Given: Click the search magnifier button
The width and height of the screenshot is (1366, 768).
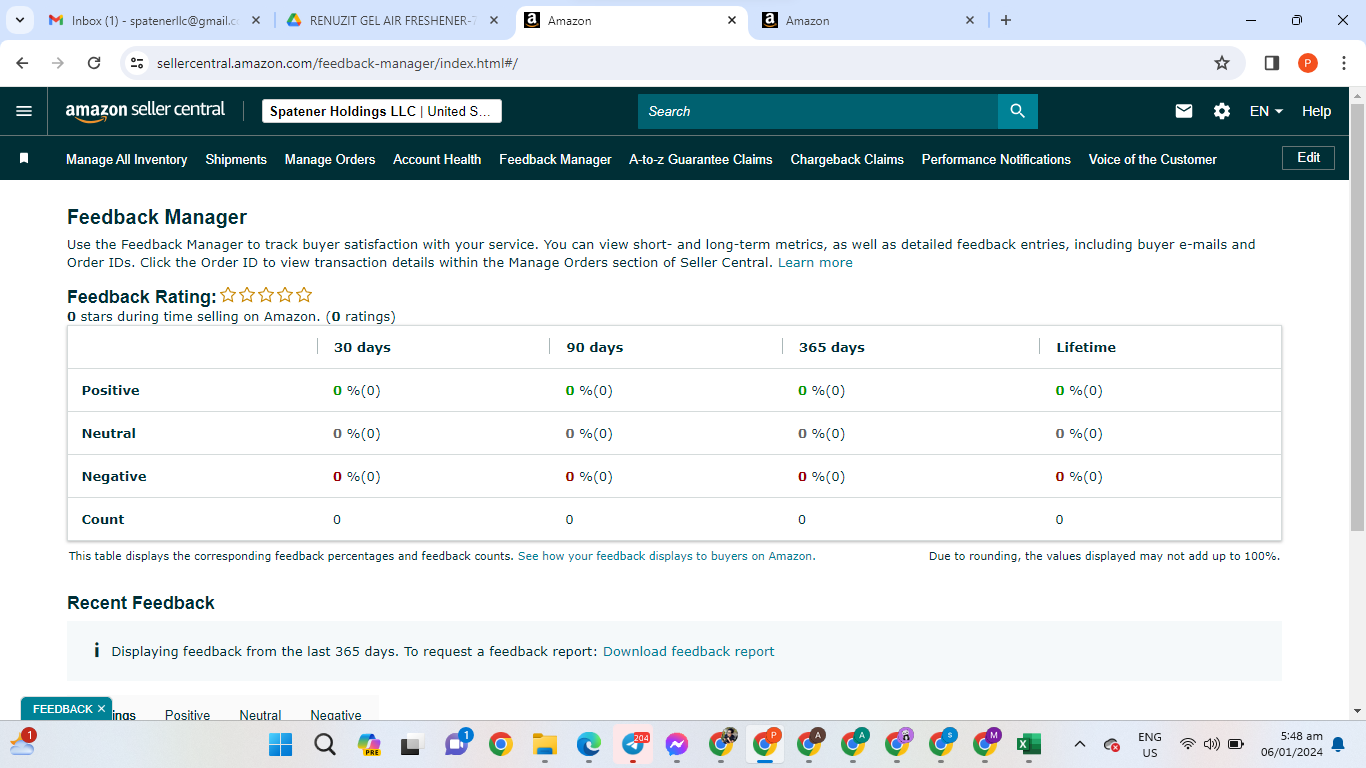Looking at the screenshot, I should click(x=1017, y=111).
